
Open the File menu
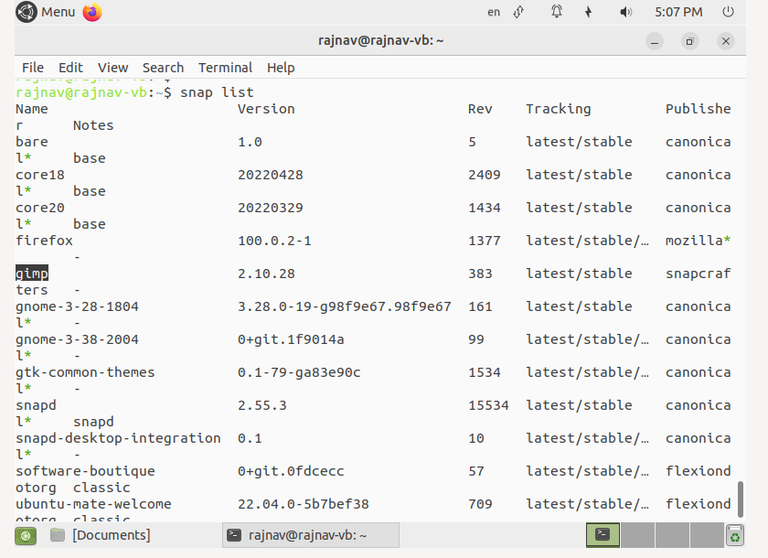pos(33,68)
